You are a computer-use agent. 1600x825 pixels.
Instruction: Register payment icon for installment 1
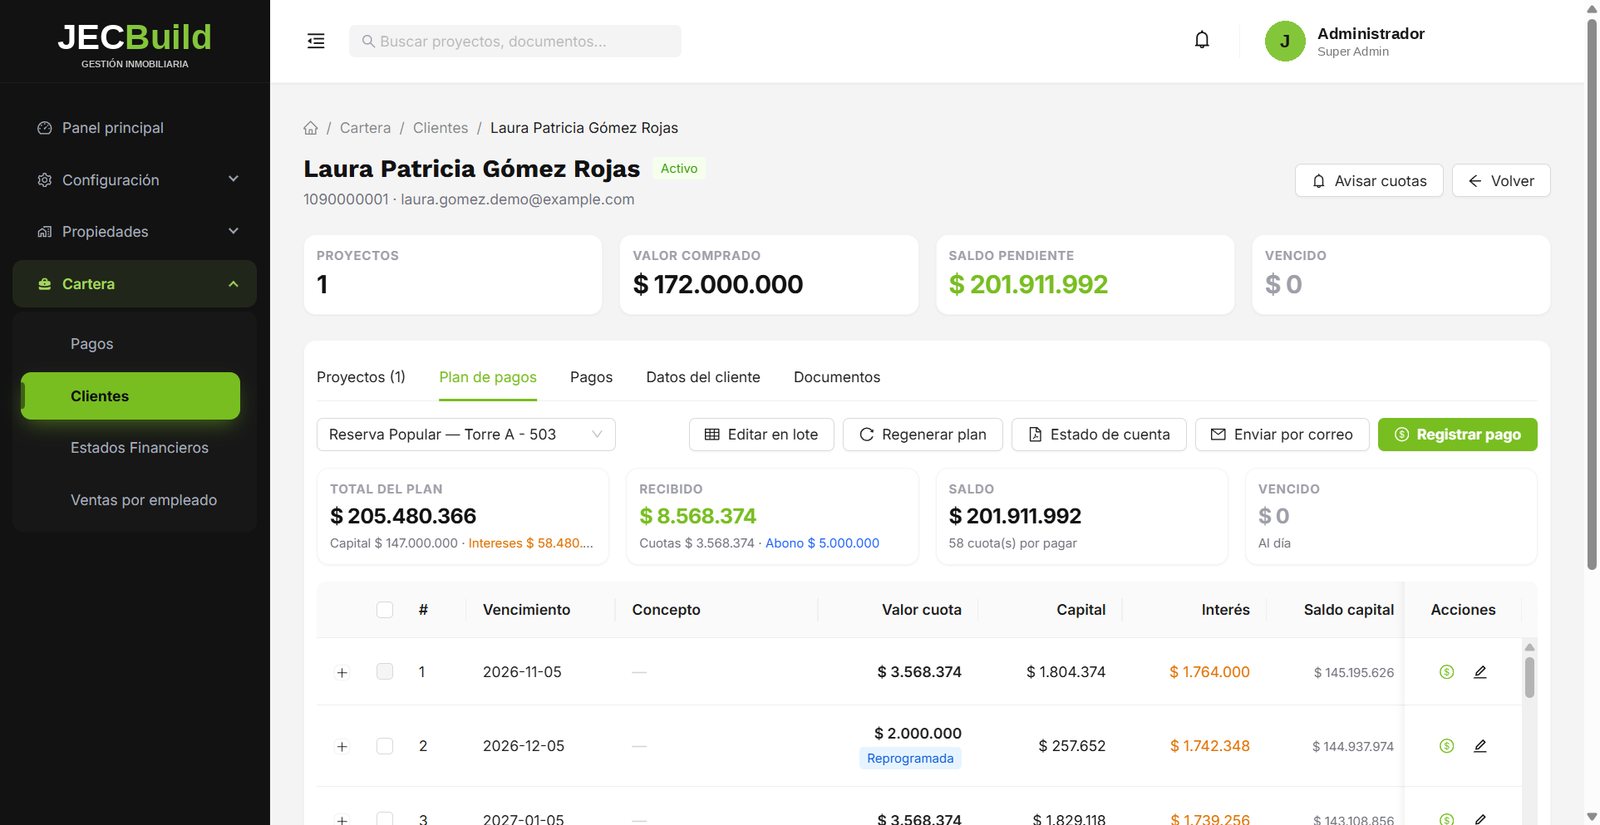coord(1446,672)
